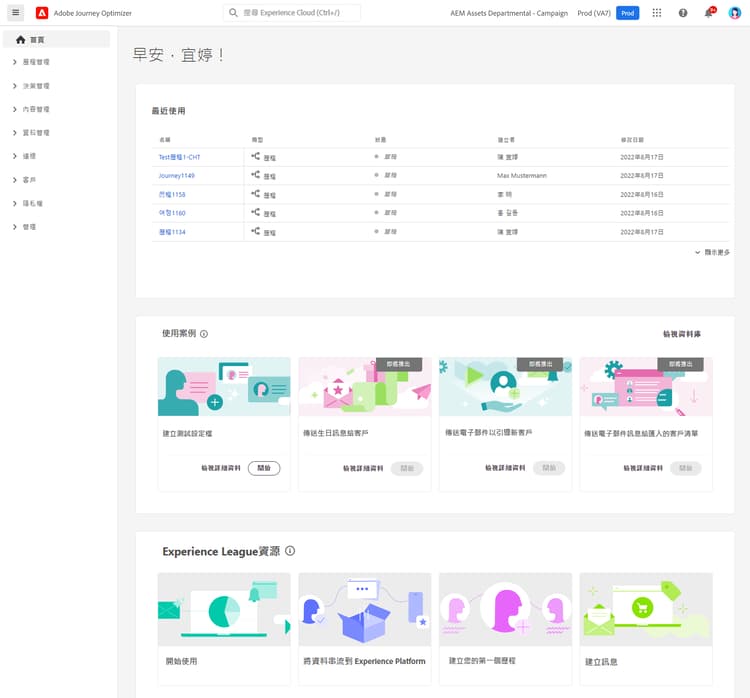
Task: Expand the 歷程管理 sidebar section
Action: [15, 62]
